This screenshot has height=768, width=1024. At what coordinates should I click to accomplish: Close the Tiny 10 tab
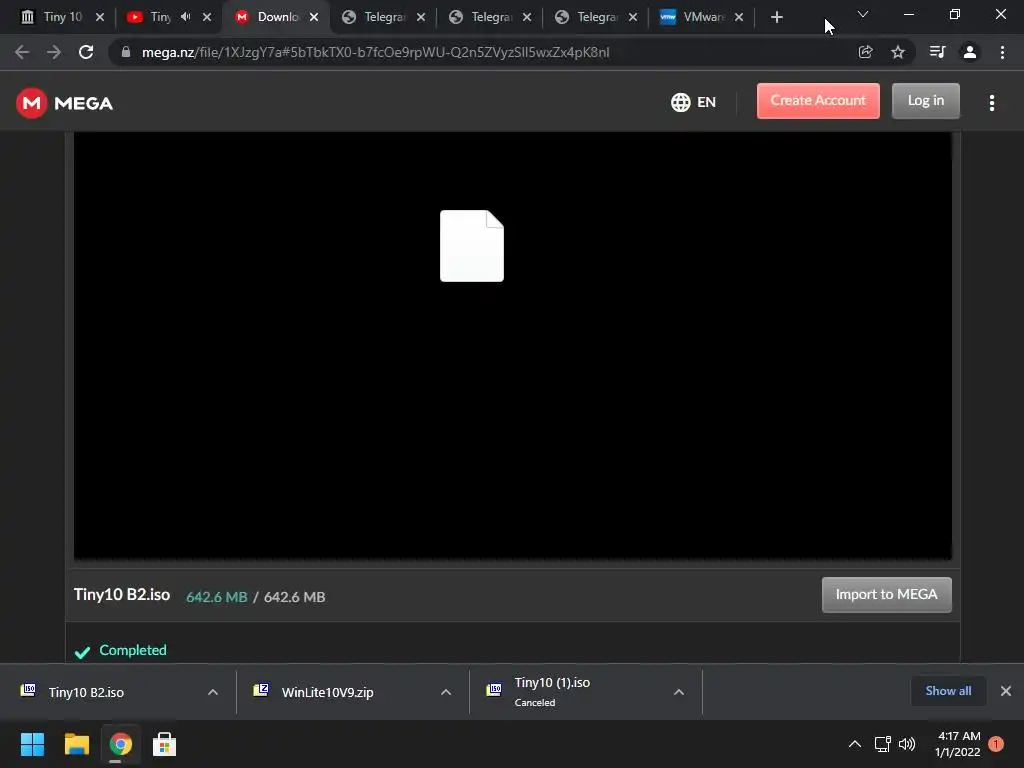tap(100, 17)
